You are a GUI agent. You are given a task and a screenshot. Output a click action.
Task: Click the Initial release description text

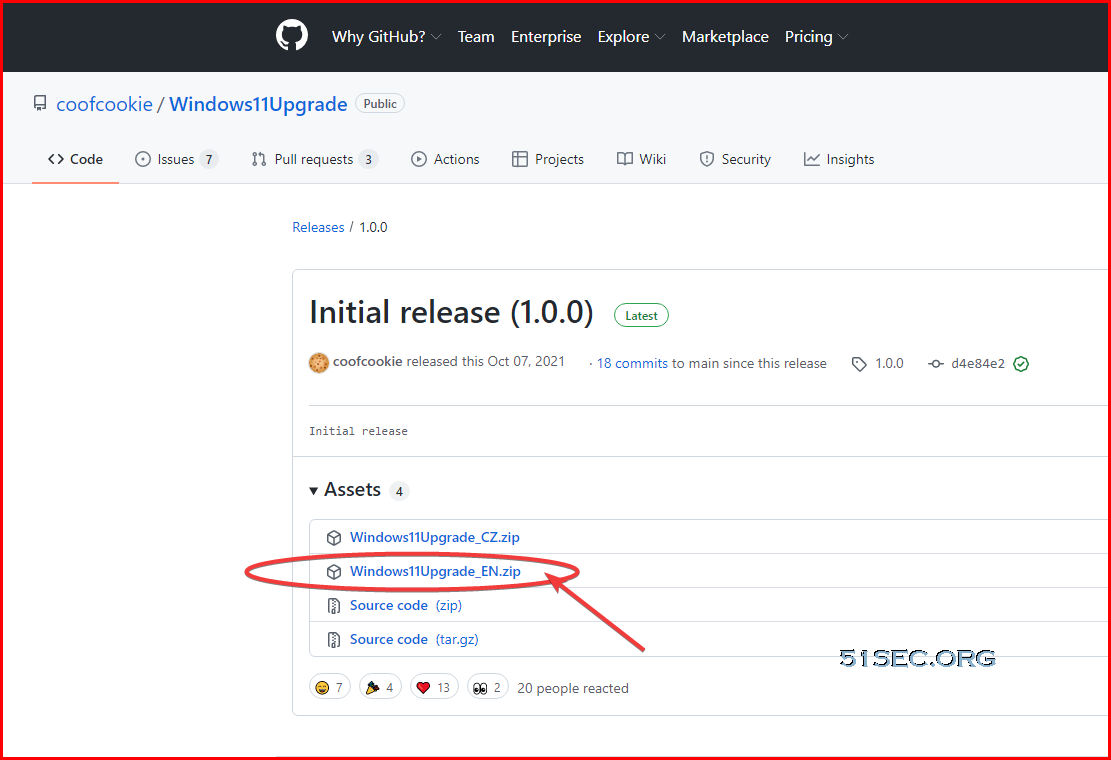(358, 431)
